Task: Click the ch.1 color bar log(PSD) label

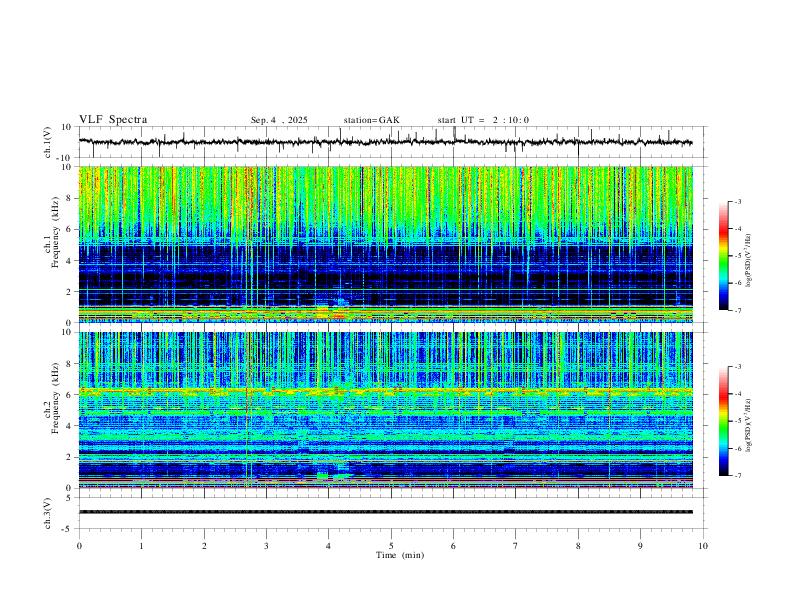Action: click(749, 261)
